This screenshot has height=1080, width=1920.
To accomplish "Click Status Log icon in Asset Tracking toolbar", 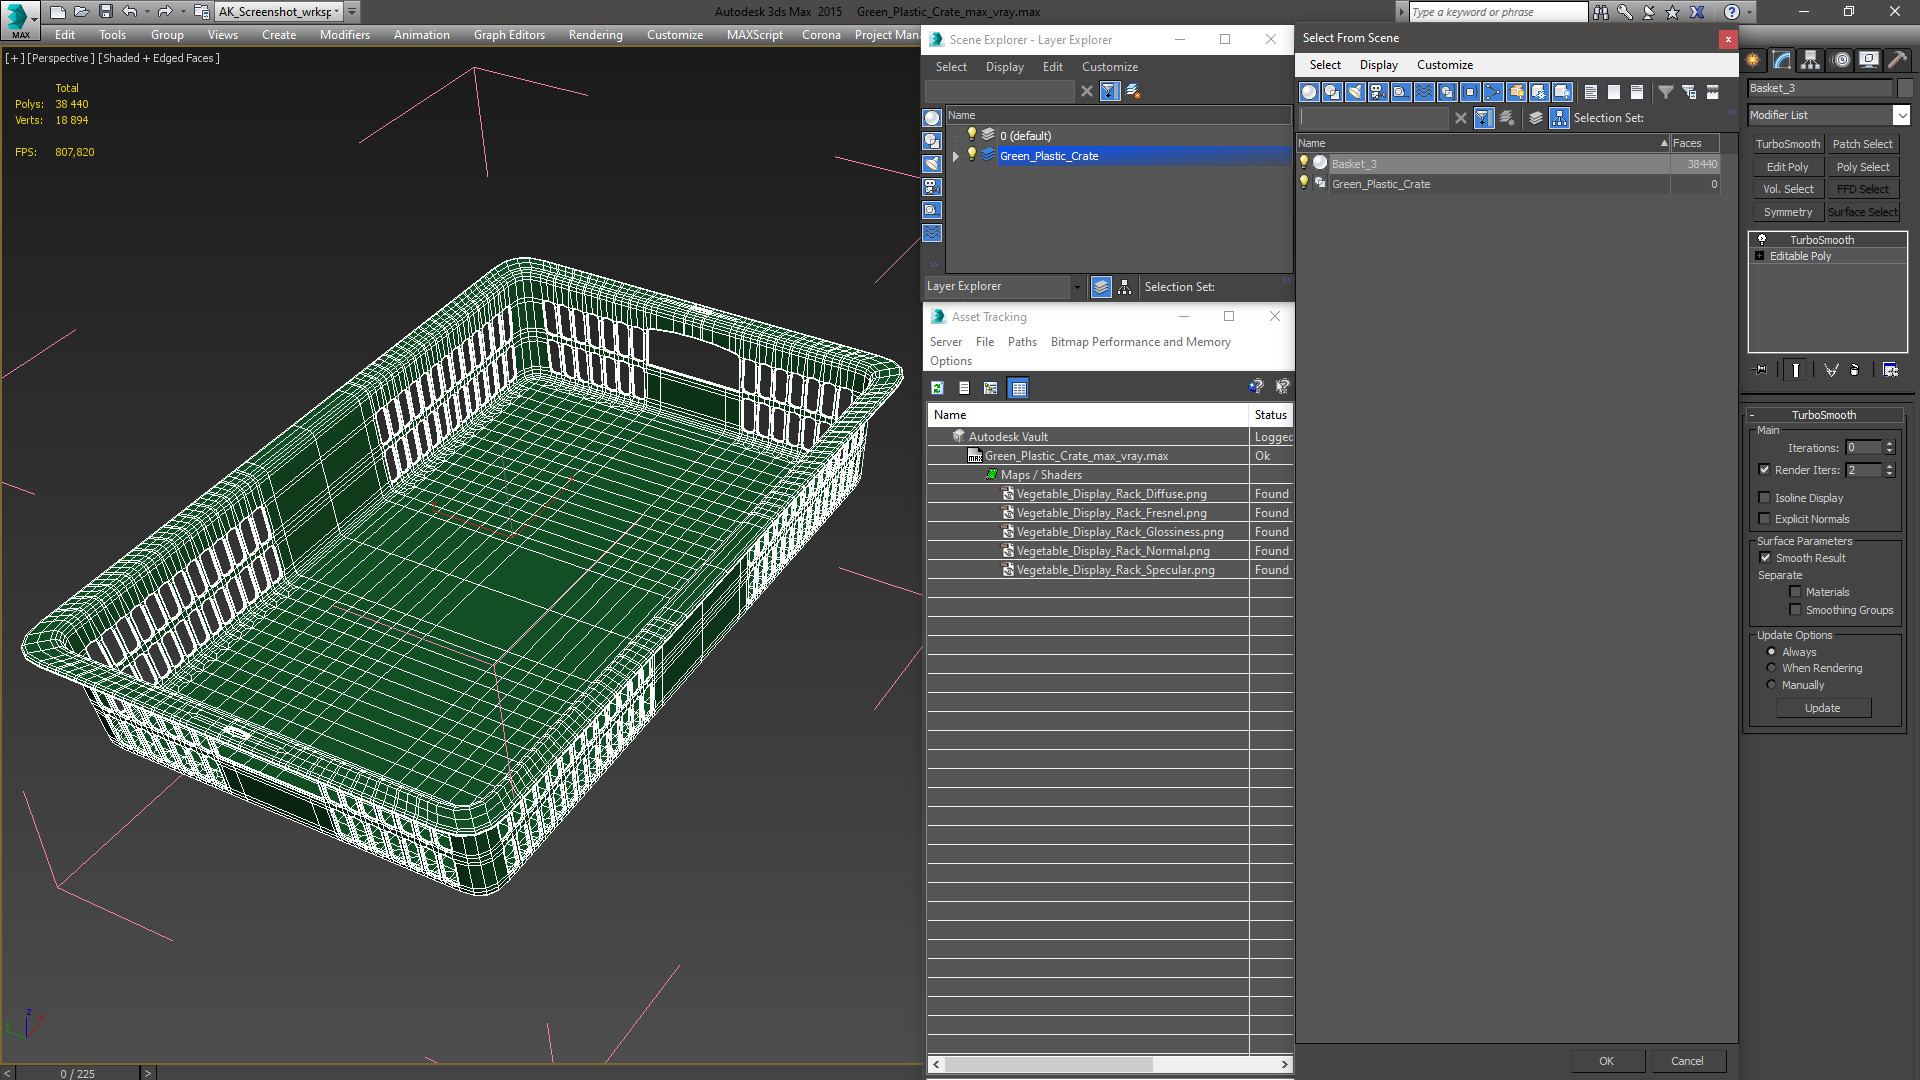I will (x=964, y=388).
